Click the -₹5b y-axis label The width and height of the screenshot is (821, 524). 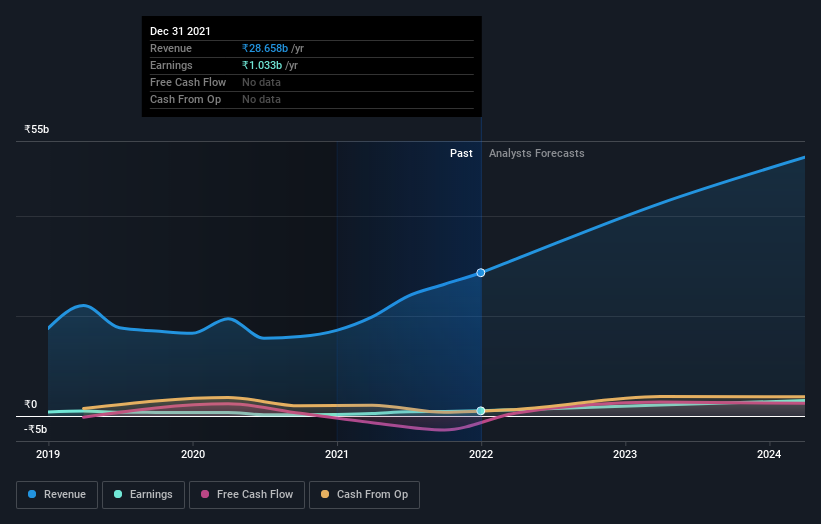(36, 429)
